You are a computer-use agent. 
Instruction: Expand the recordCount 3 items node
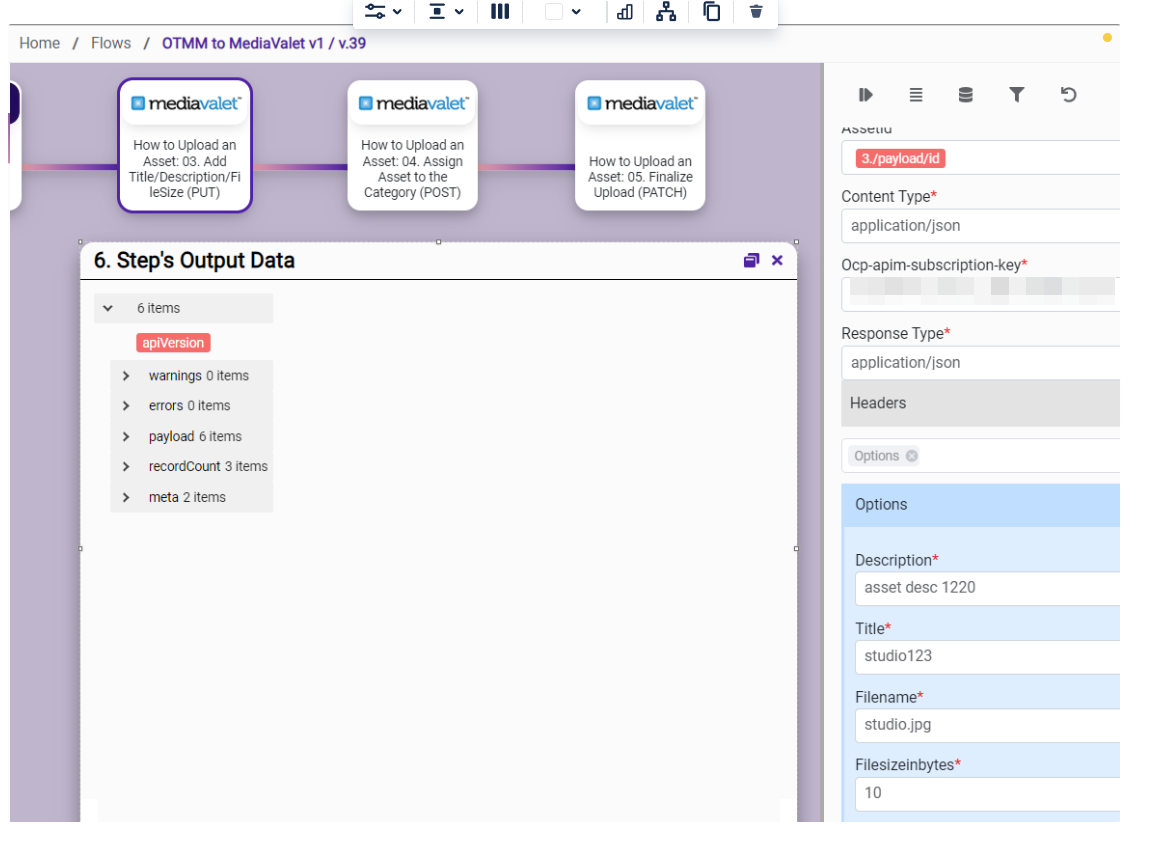click(126, 467)
